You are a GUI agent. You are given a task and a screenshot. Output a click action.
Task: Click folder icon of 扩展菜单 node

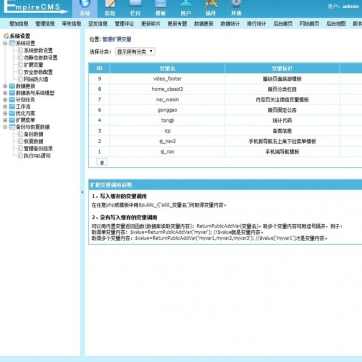(12, 120)
